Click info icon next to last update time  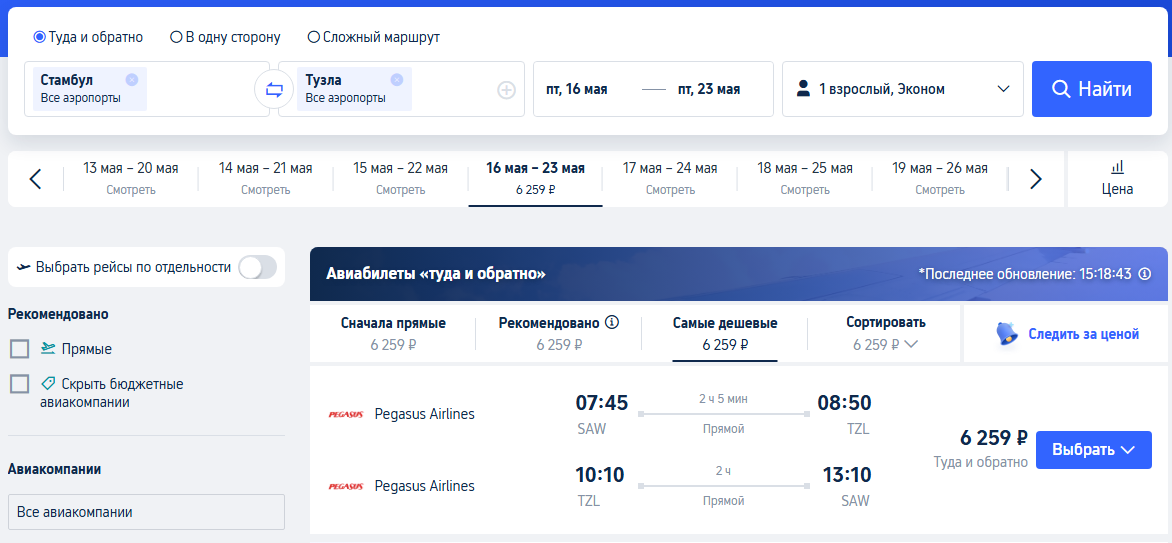pyautogui.click(x=1145, y=274)
